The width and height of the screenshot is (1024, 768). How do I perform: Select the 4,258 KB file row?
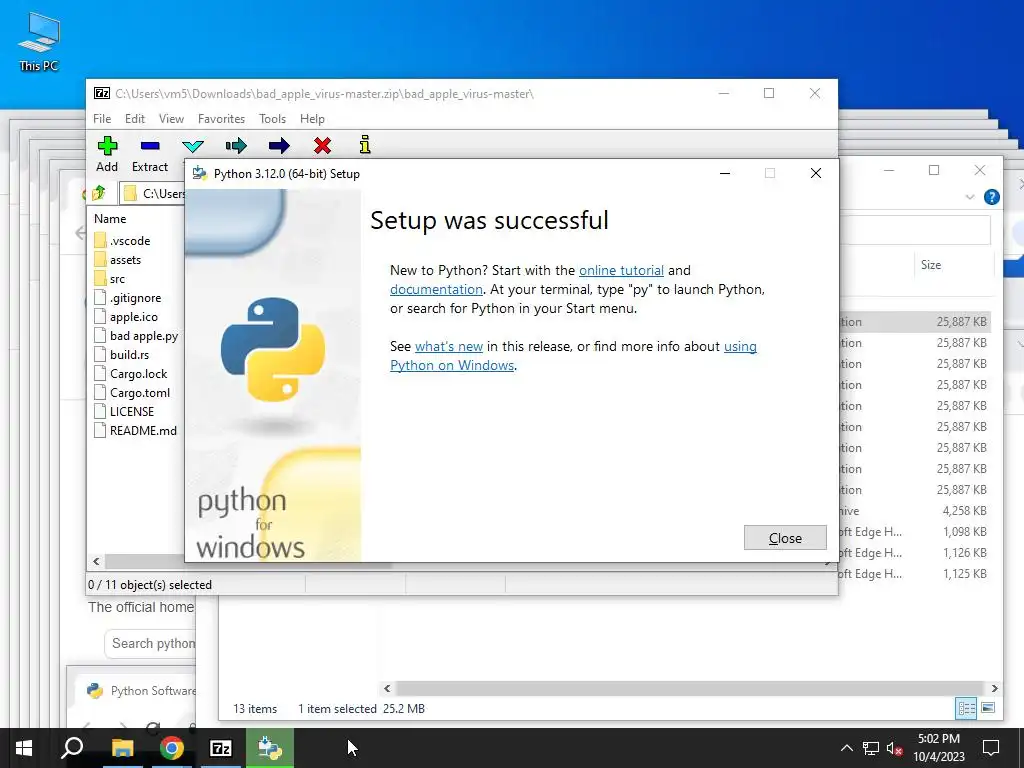(x=914, y=511)
